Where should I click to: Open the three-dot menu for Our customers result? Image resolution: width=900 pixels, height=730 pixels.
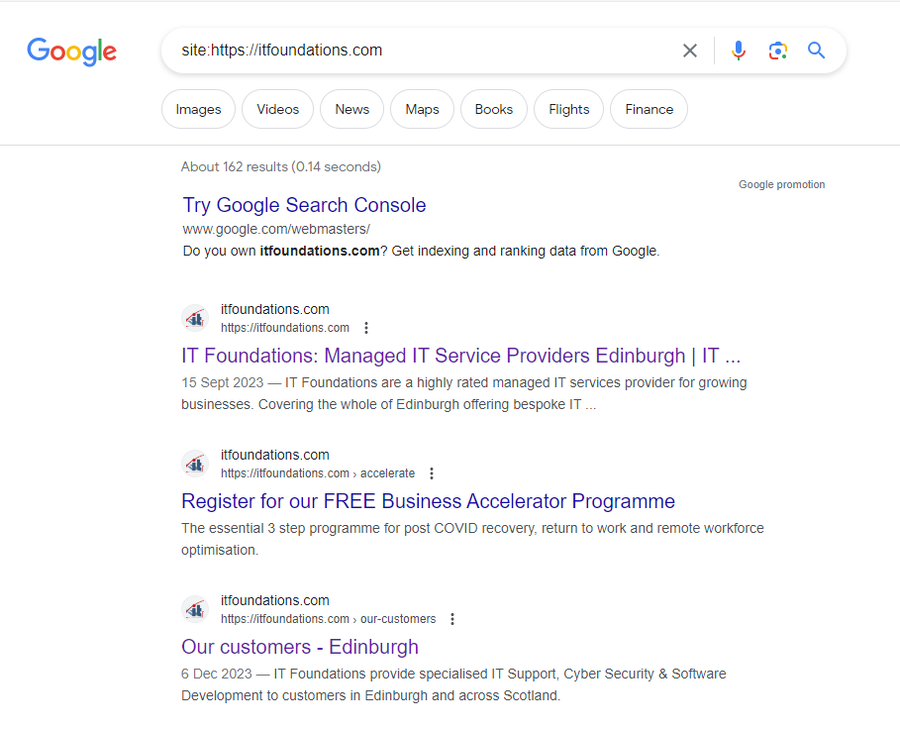pyautogui.click(x=453, y=619)
